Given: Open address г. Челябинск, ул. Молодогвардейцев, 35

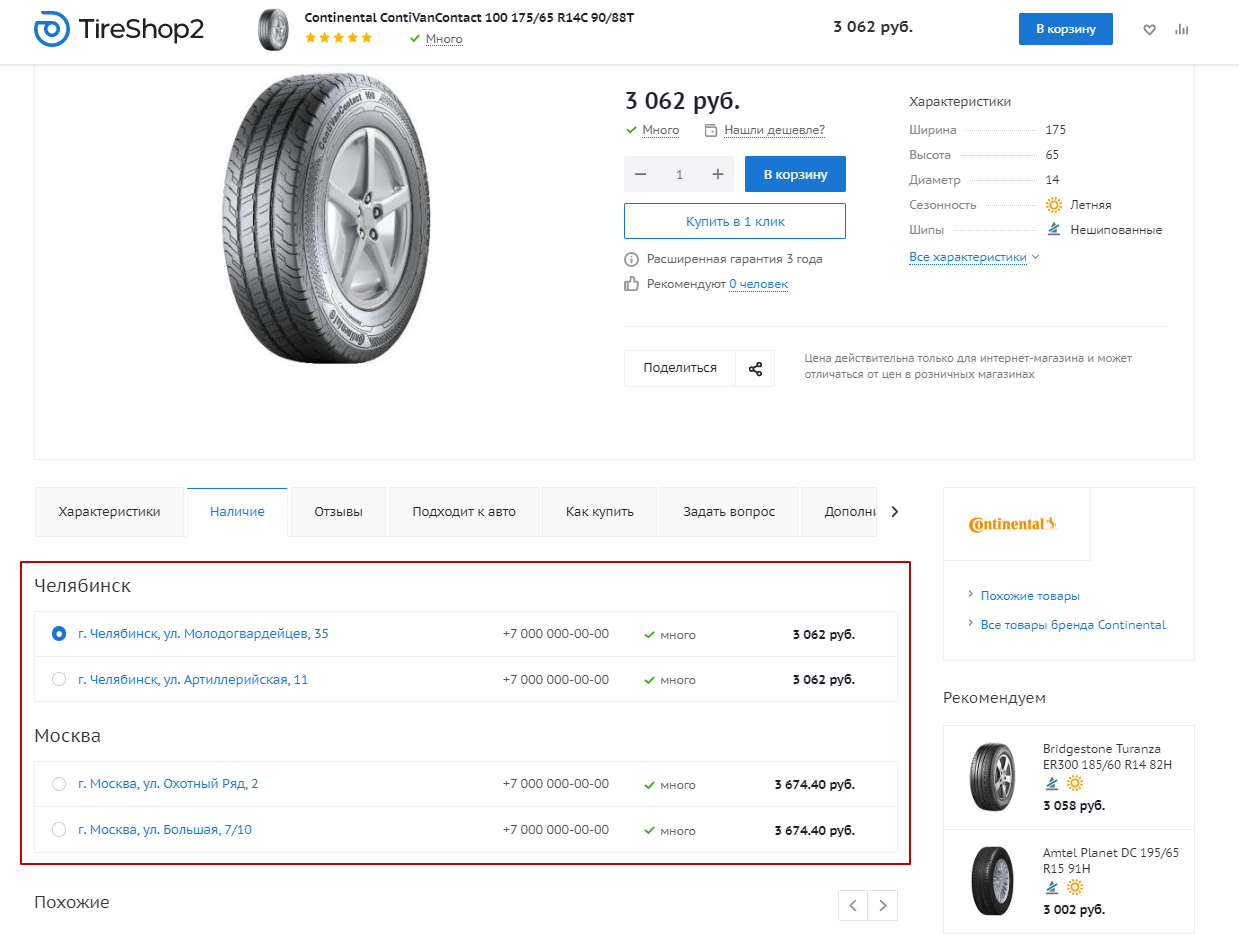Looking at the screenshot, I should coord(203,634).
